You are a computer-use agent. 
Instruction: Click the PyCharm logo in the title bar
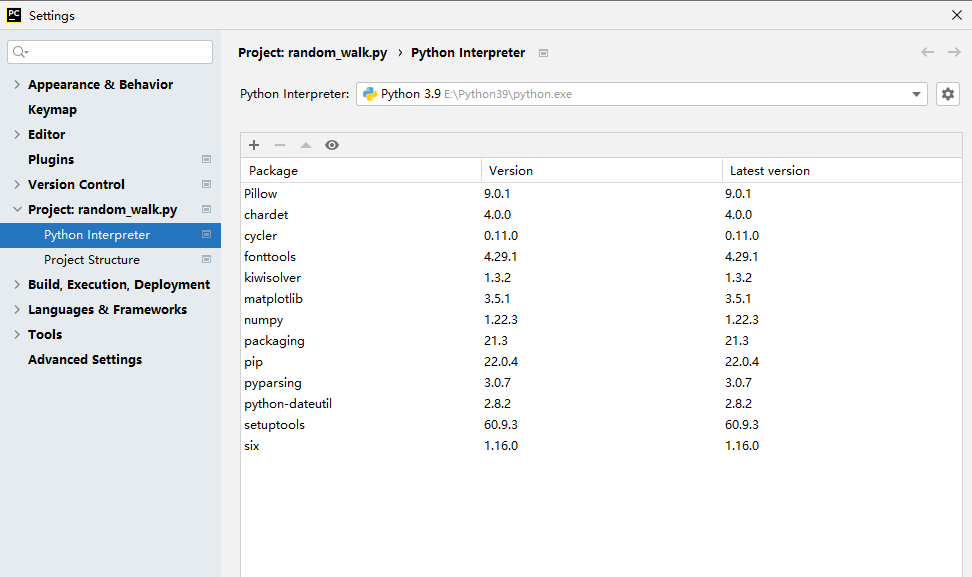click(x=14, y=15)
